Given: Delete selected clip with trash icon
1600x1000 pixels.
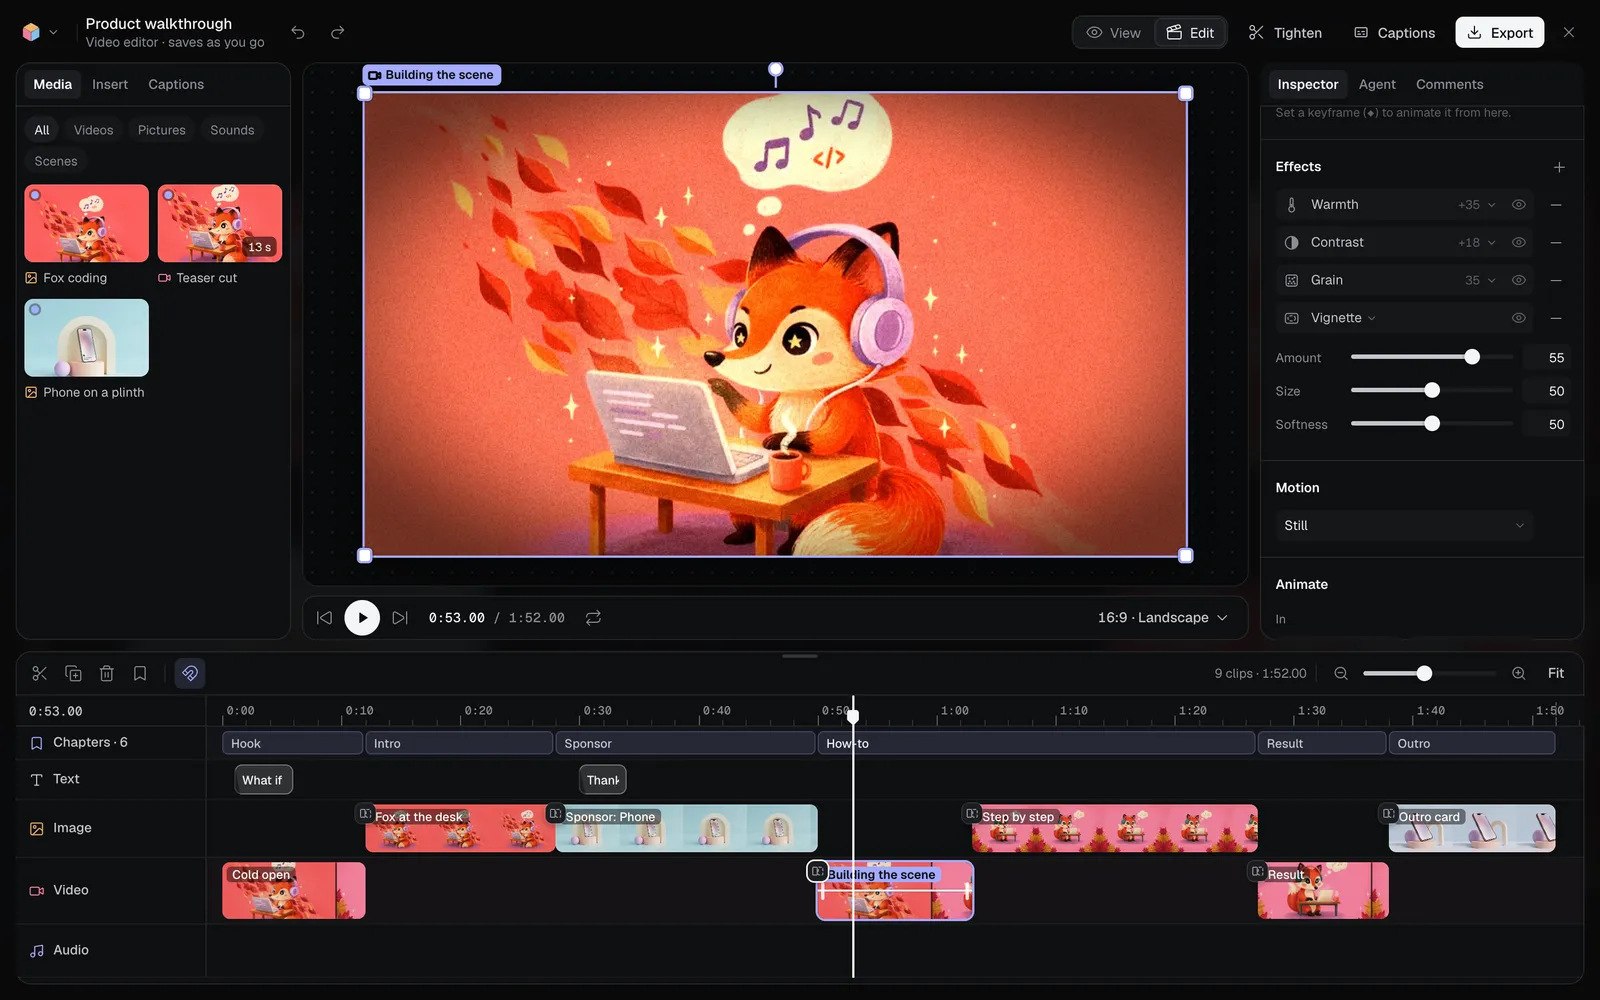Looking at the screenshot, I should click(x=107, y=673).
